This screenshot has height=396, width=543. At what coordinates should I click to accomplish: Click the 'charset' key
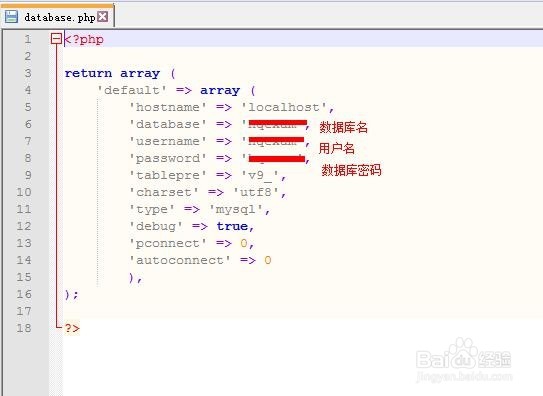[164, 192]
